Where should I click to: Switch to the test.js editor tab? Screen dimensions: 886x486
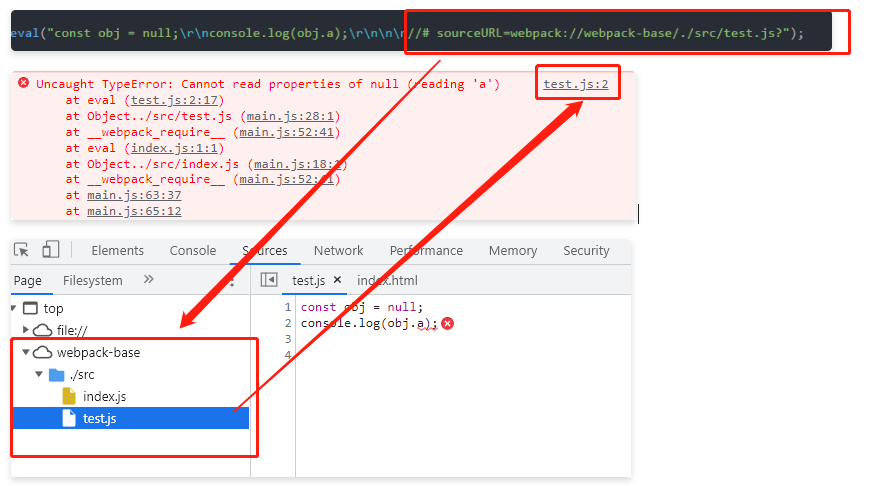[x=309, y=280]
